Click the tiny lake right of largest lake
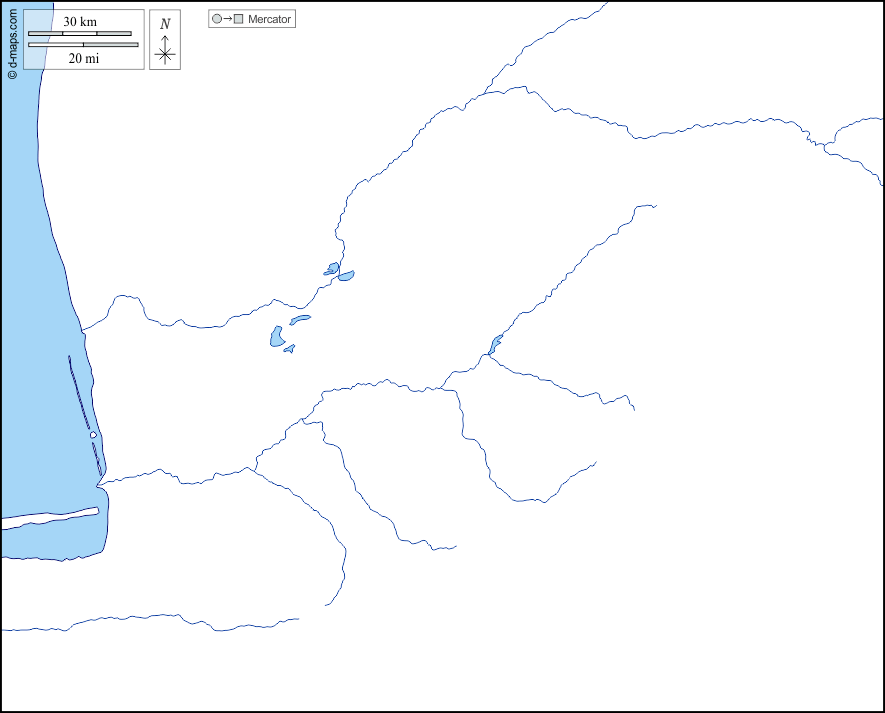This screenshot has width=885, height=713. point(289,349)
